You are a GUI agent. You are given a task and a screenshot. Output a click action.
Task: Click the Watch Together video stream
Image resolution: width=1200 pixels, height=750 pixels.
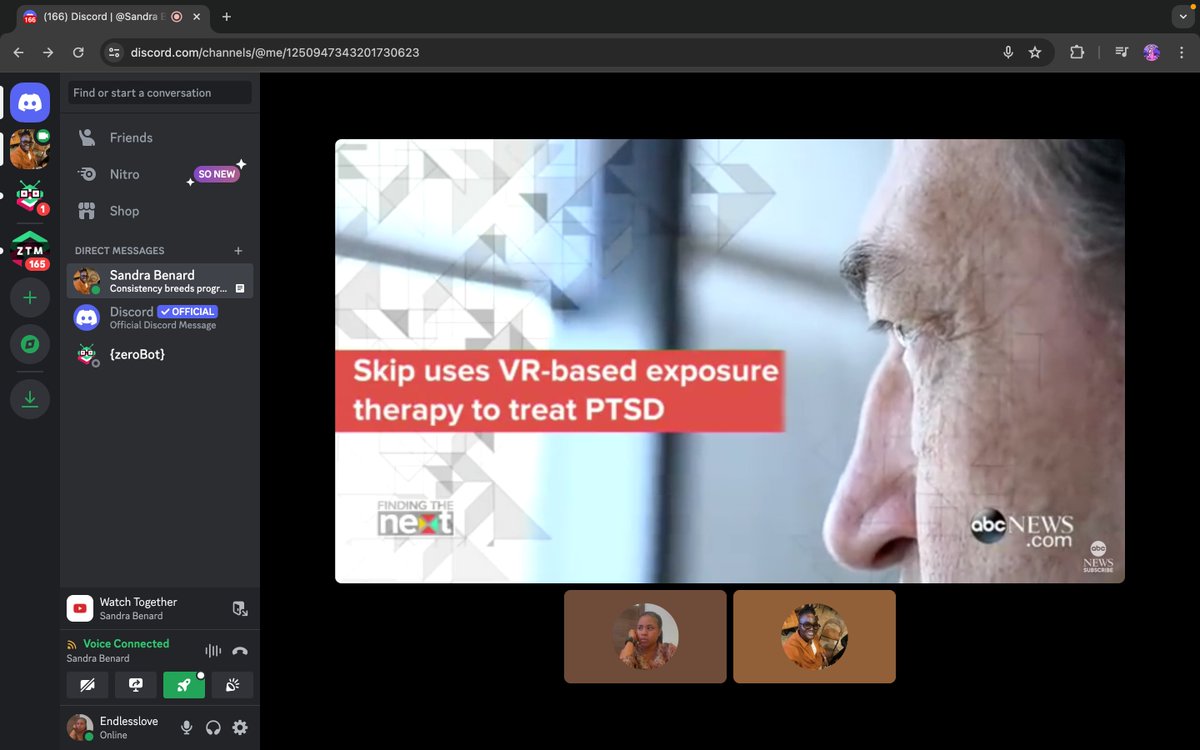coord(730,361)
